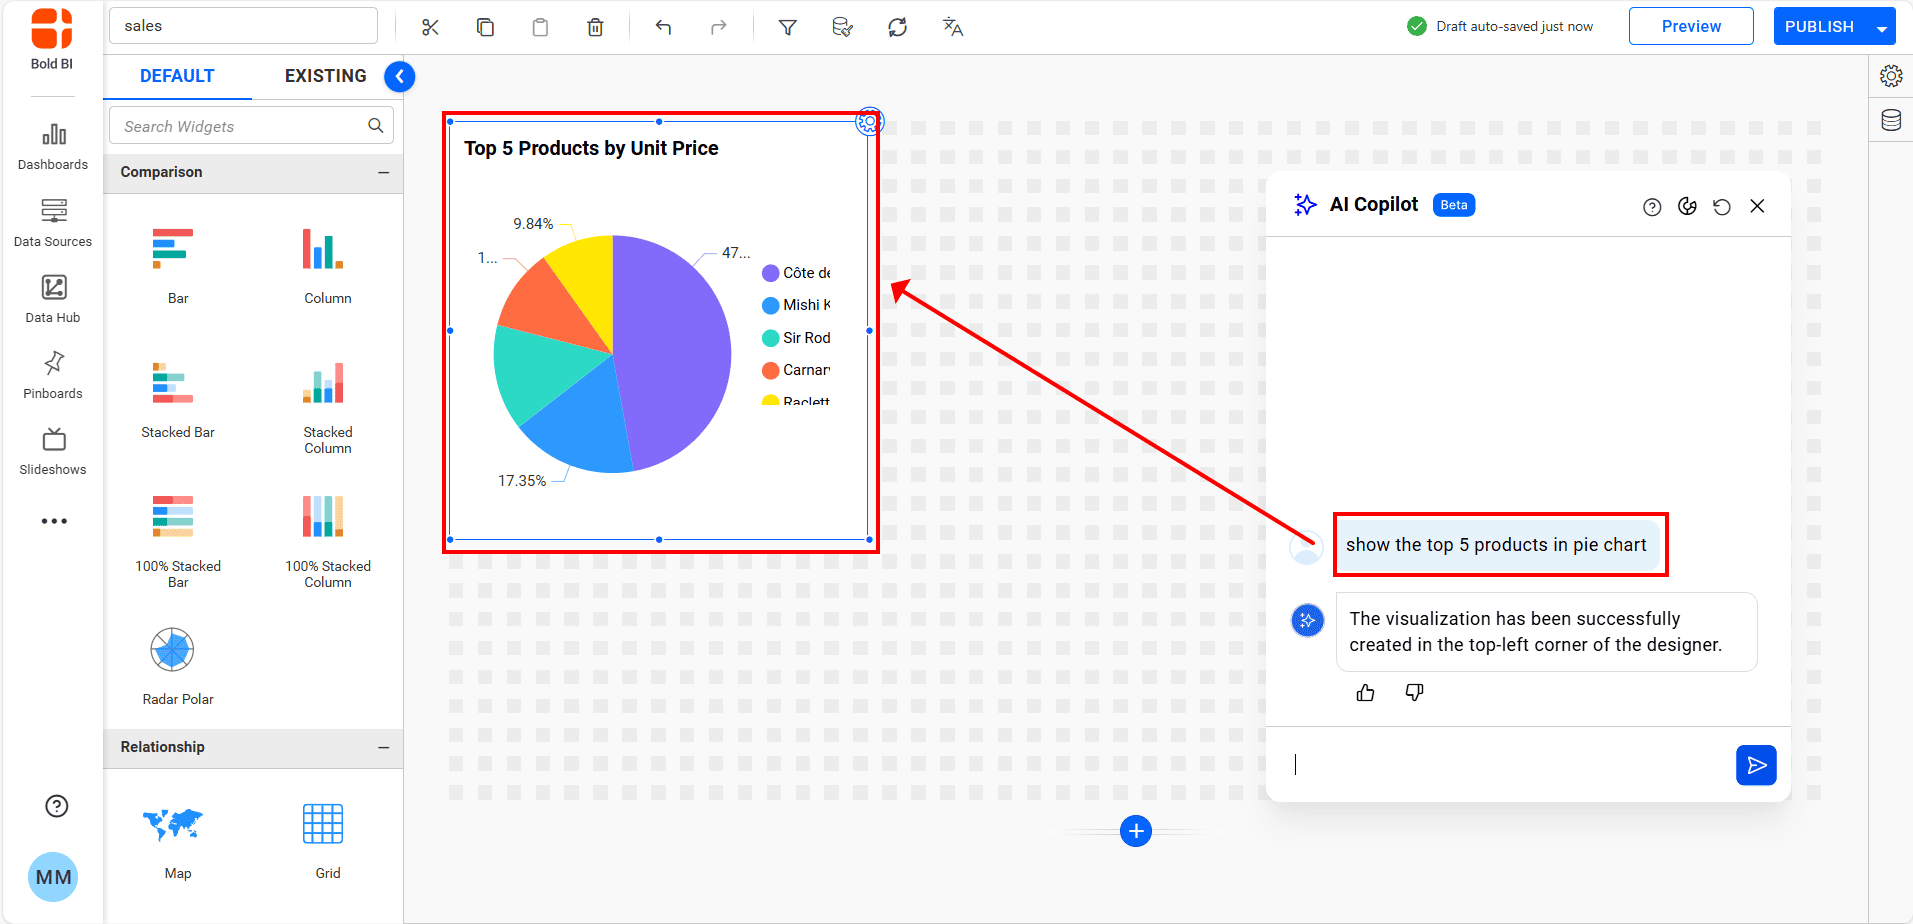This screenshot has width=1913, height=924.
Task: Collapse the Comparison widget section
Action: (x=383, y=172)
